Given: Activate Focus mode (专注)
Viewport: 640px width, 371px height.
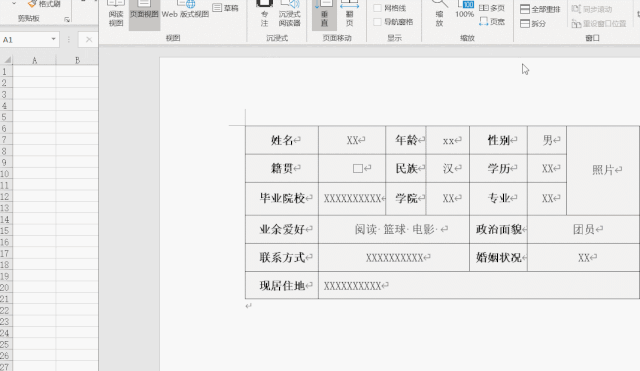Looking at the screenshot, I should point(264,13).
